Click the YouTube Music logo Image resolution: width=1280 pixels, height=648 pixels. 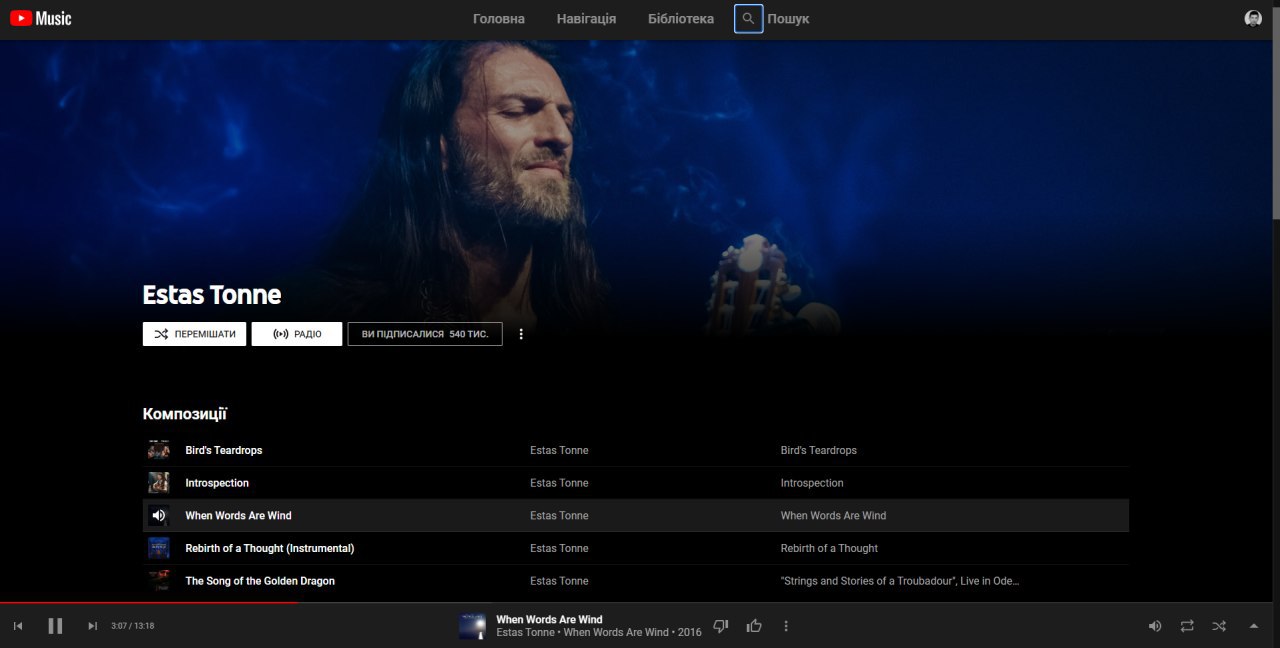(x=41, y=18)
